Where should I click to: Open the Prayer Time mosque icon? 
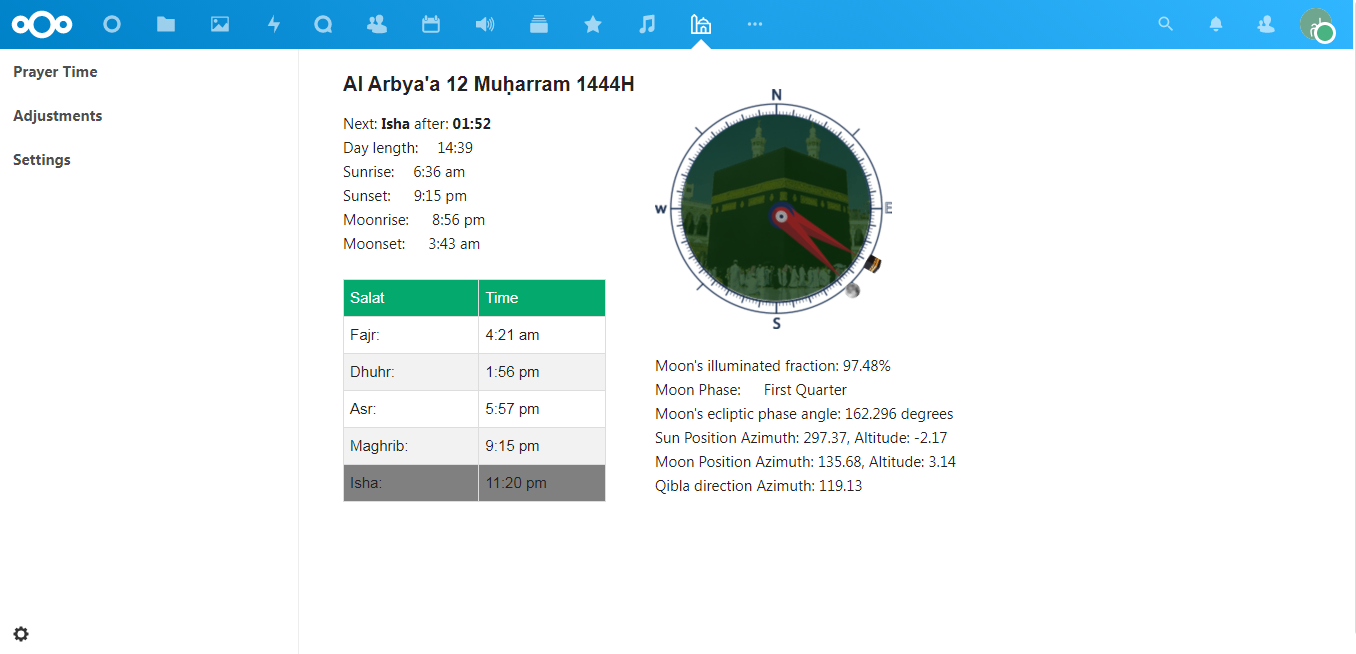pos(701,24)
